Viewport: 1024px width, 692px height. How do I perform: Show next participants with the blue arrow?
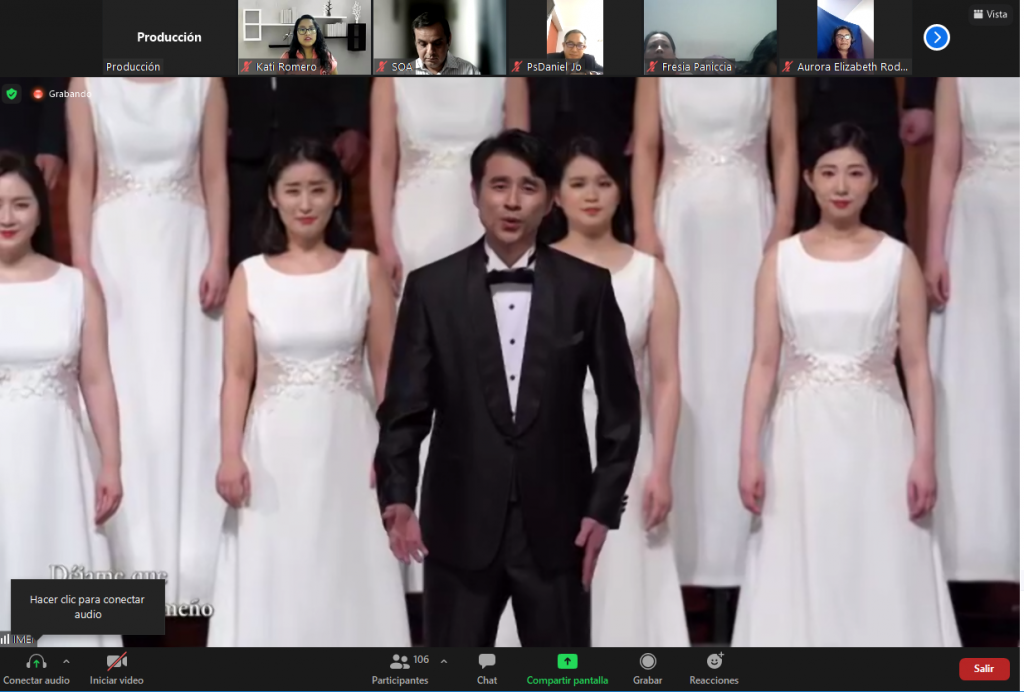[936, 37]
